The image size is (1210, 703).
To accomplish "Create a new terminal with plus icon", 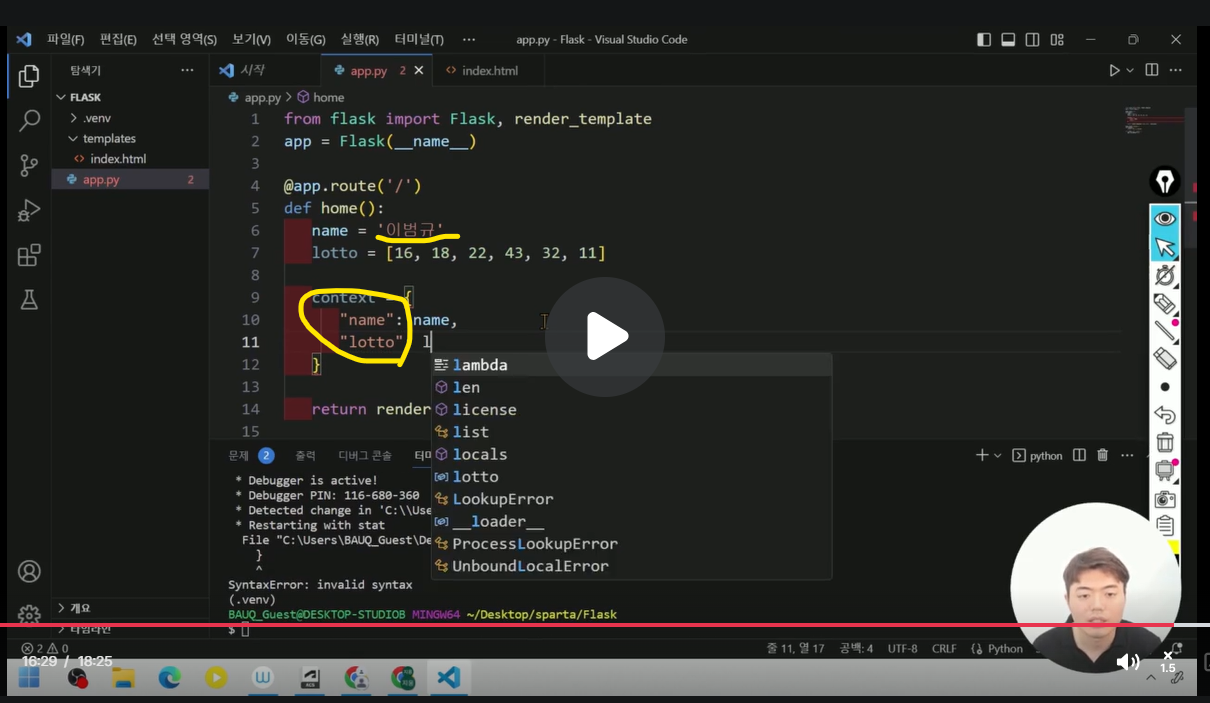I will coord(982,455).
